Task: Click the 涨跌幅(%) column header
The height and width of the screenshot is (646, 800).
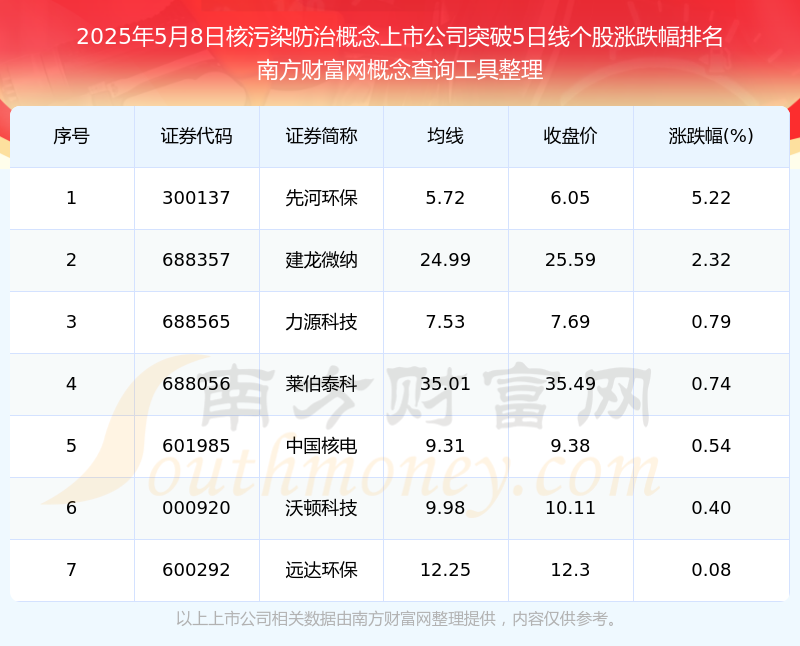Action: (711, 136)
